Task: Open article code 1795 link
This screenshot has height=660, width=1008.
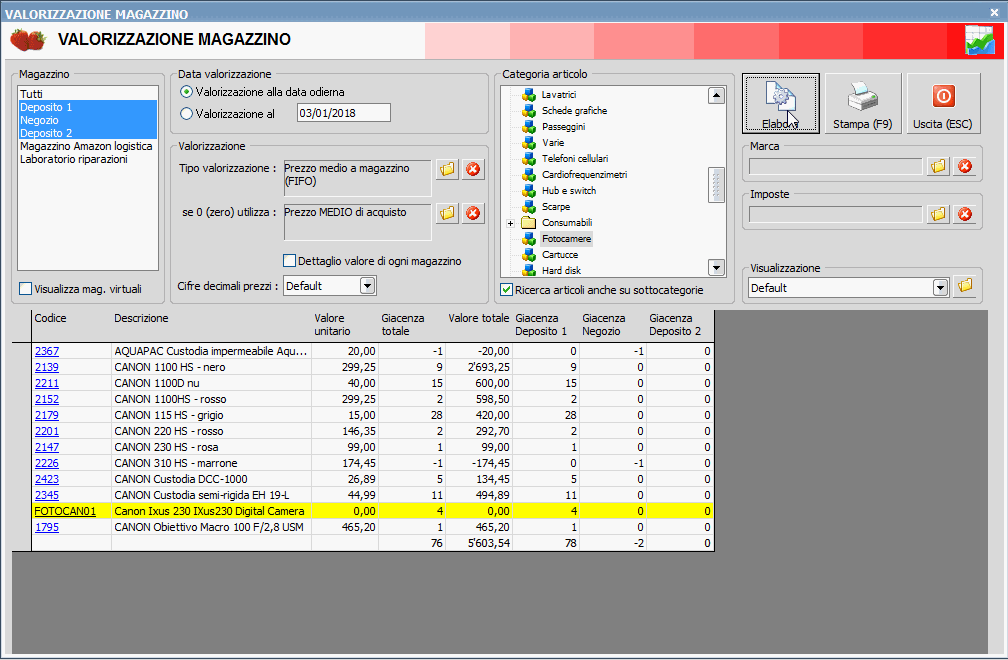Action: pos(47,528)
